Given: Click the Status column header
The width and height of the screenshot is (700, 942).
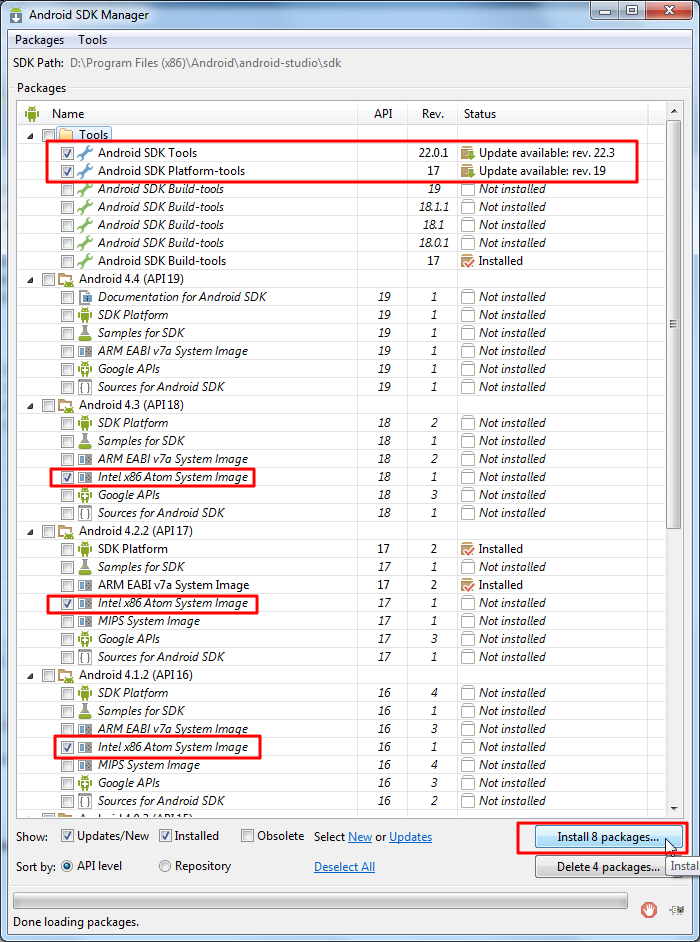Looking at the screenshot, I should coord(553,114).
